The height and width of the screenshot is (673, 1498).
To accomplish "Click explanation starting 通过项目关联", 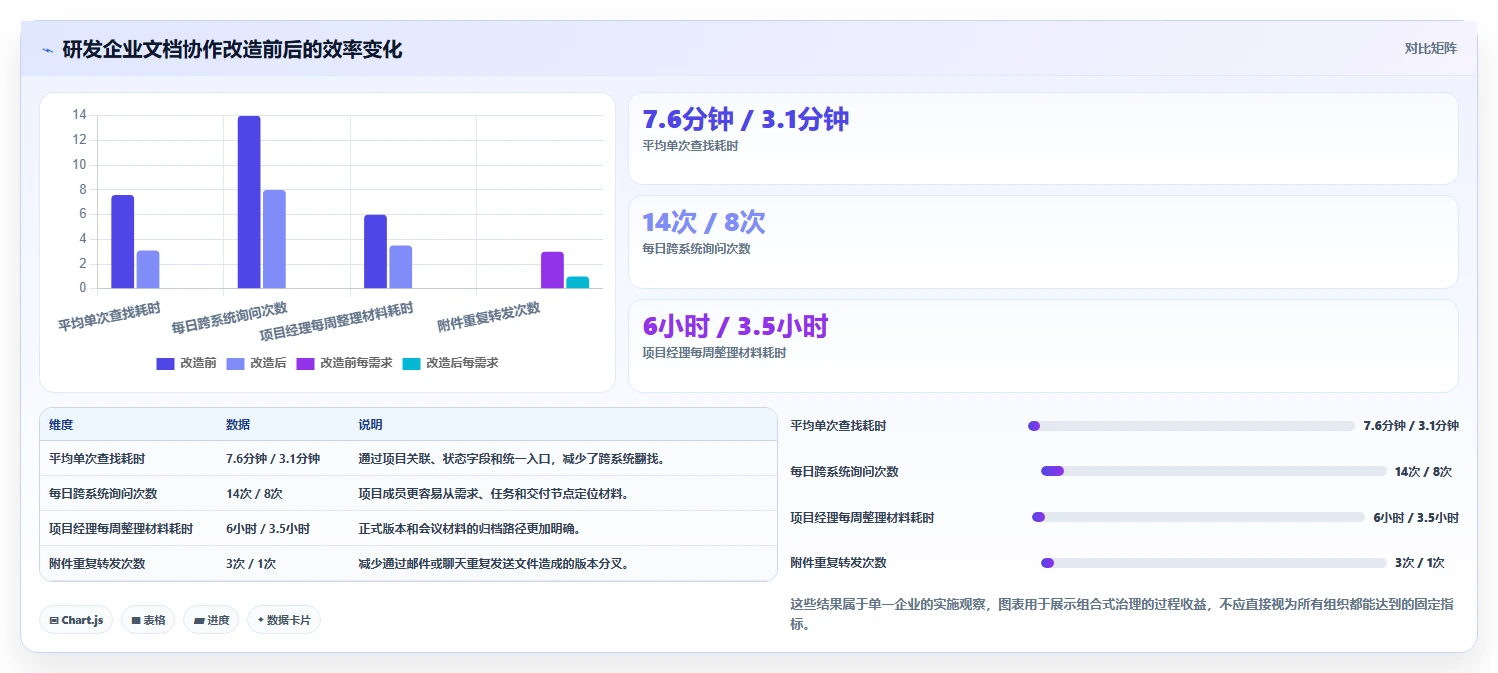I will (x=512, y=459).
